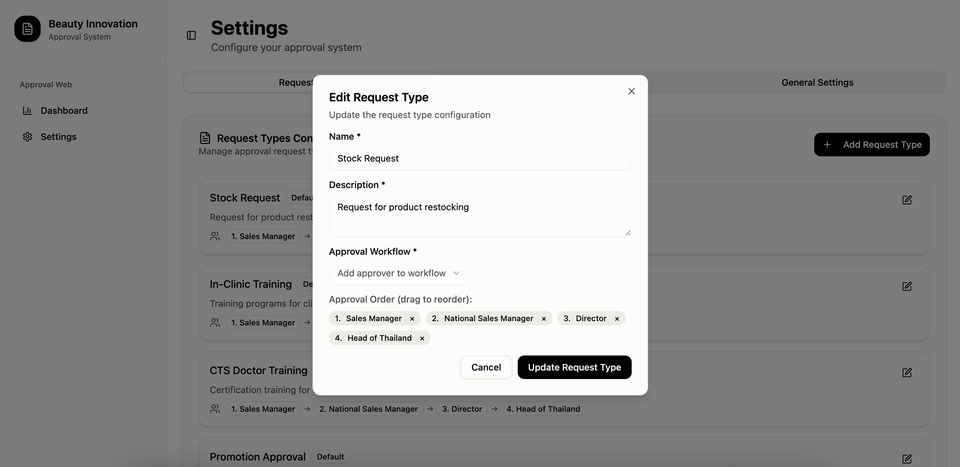960x467 pixels.
Task: Remove Director from approval order
Action: coord(617,319)
